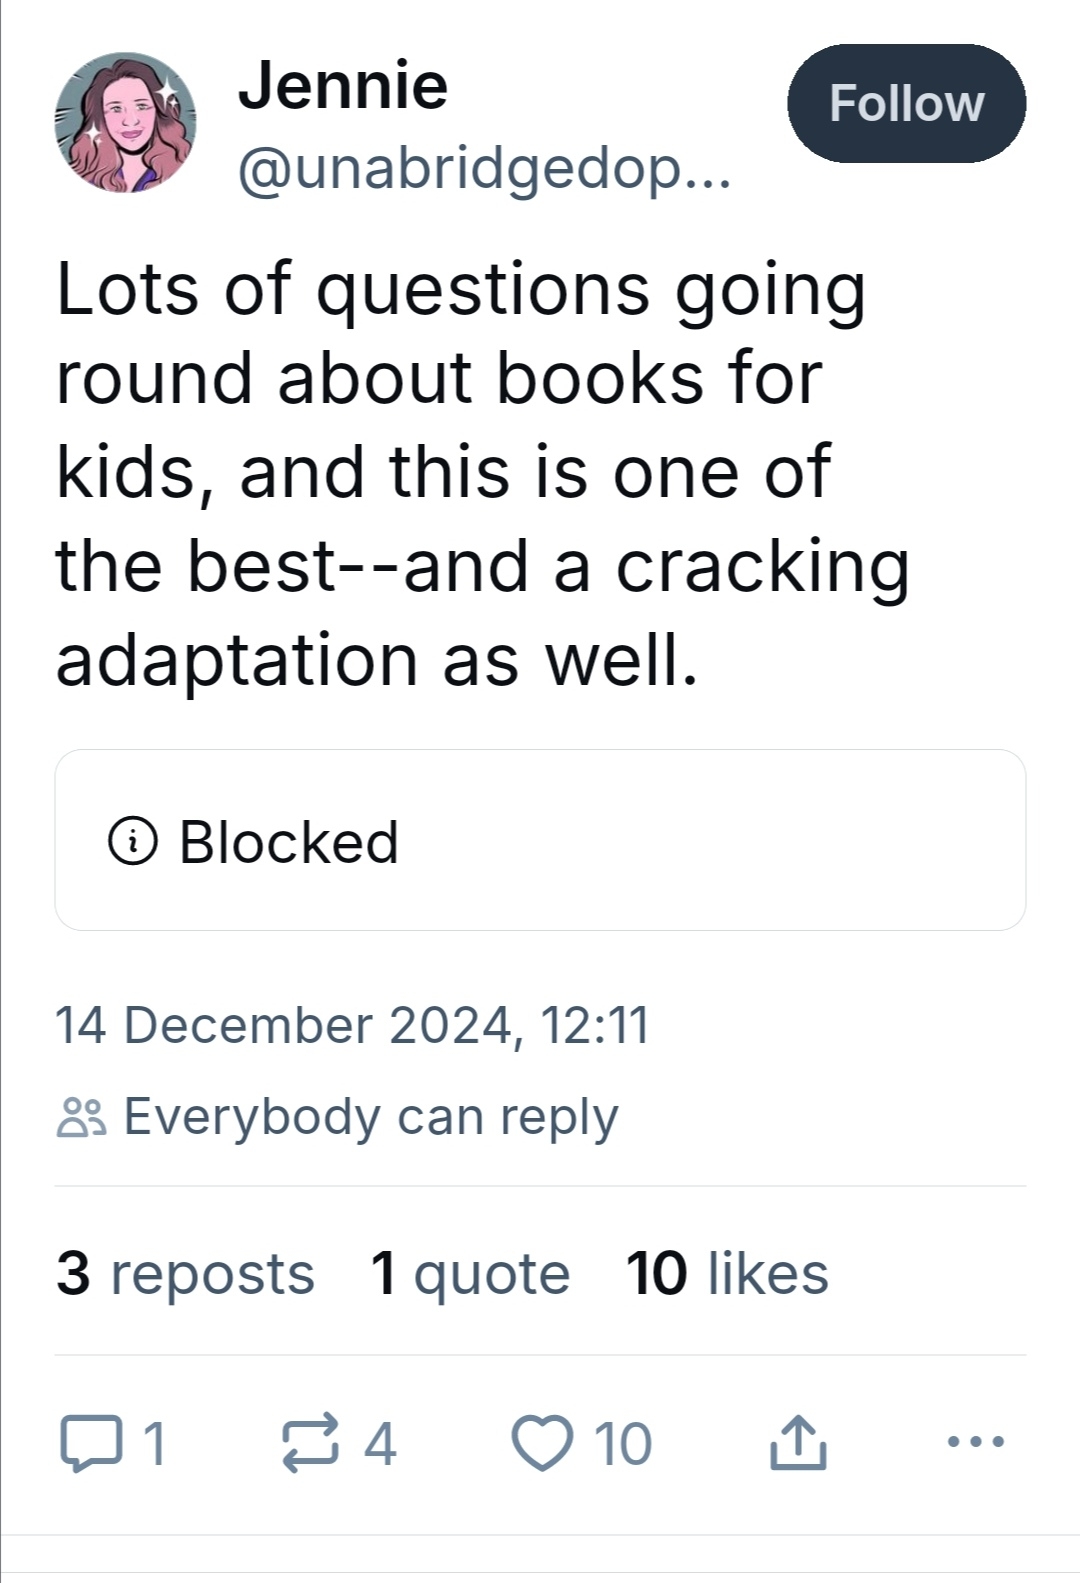The image size is (1080, 1583).
Task: Click the Everybody can reply label
Action: click(370, 1117)
